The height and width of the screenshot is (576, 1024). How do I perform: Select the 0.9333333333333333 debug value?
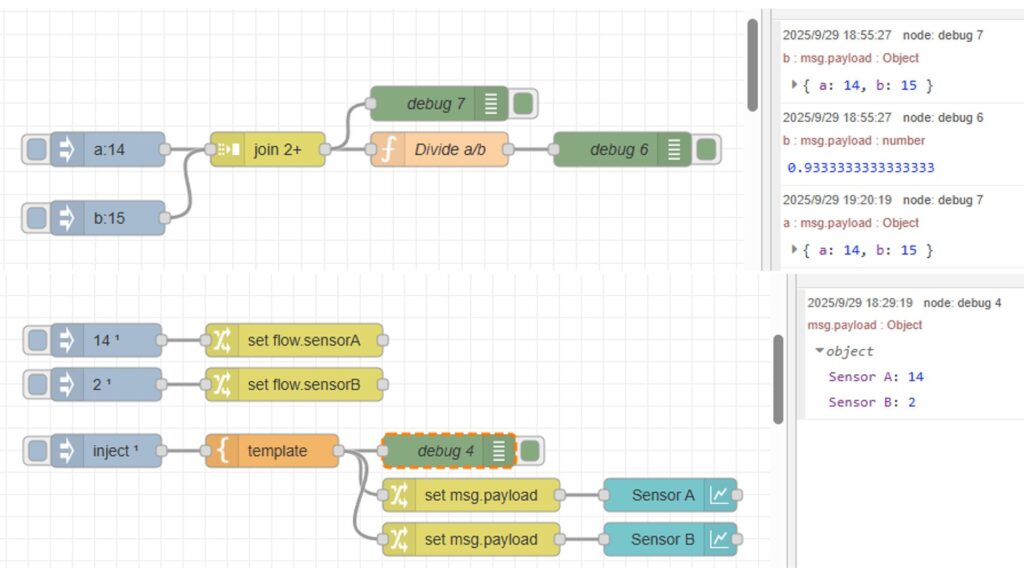click(860, 167)
